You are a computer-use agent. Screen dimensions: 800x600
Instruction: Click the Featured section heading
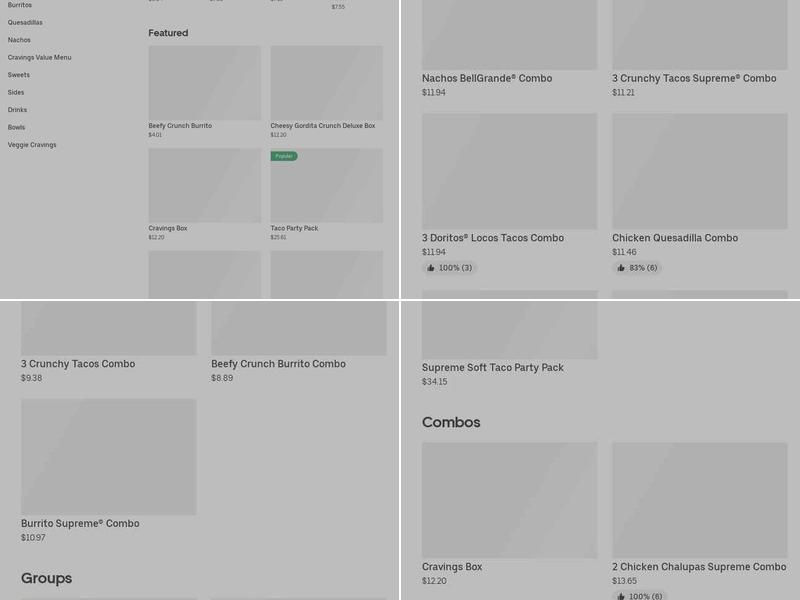[168, 33]
